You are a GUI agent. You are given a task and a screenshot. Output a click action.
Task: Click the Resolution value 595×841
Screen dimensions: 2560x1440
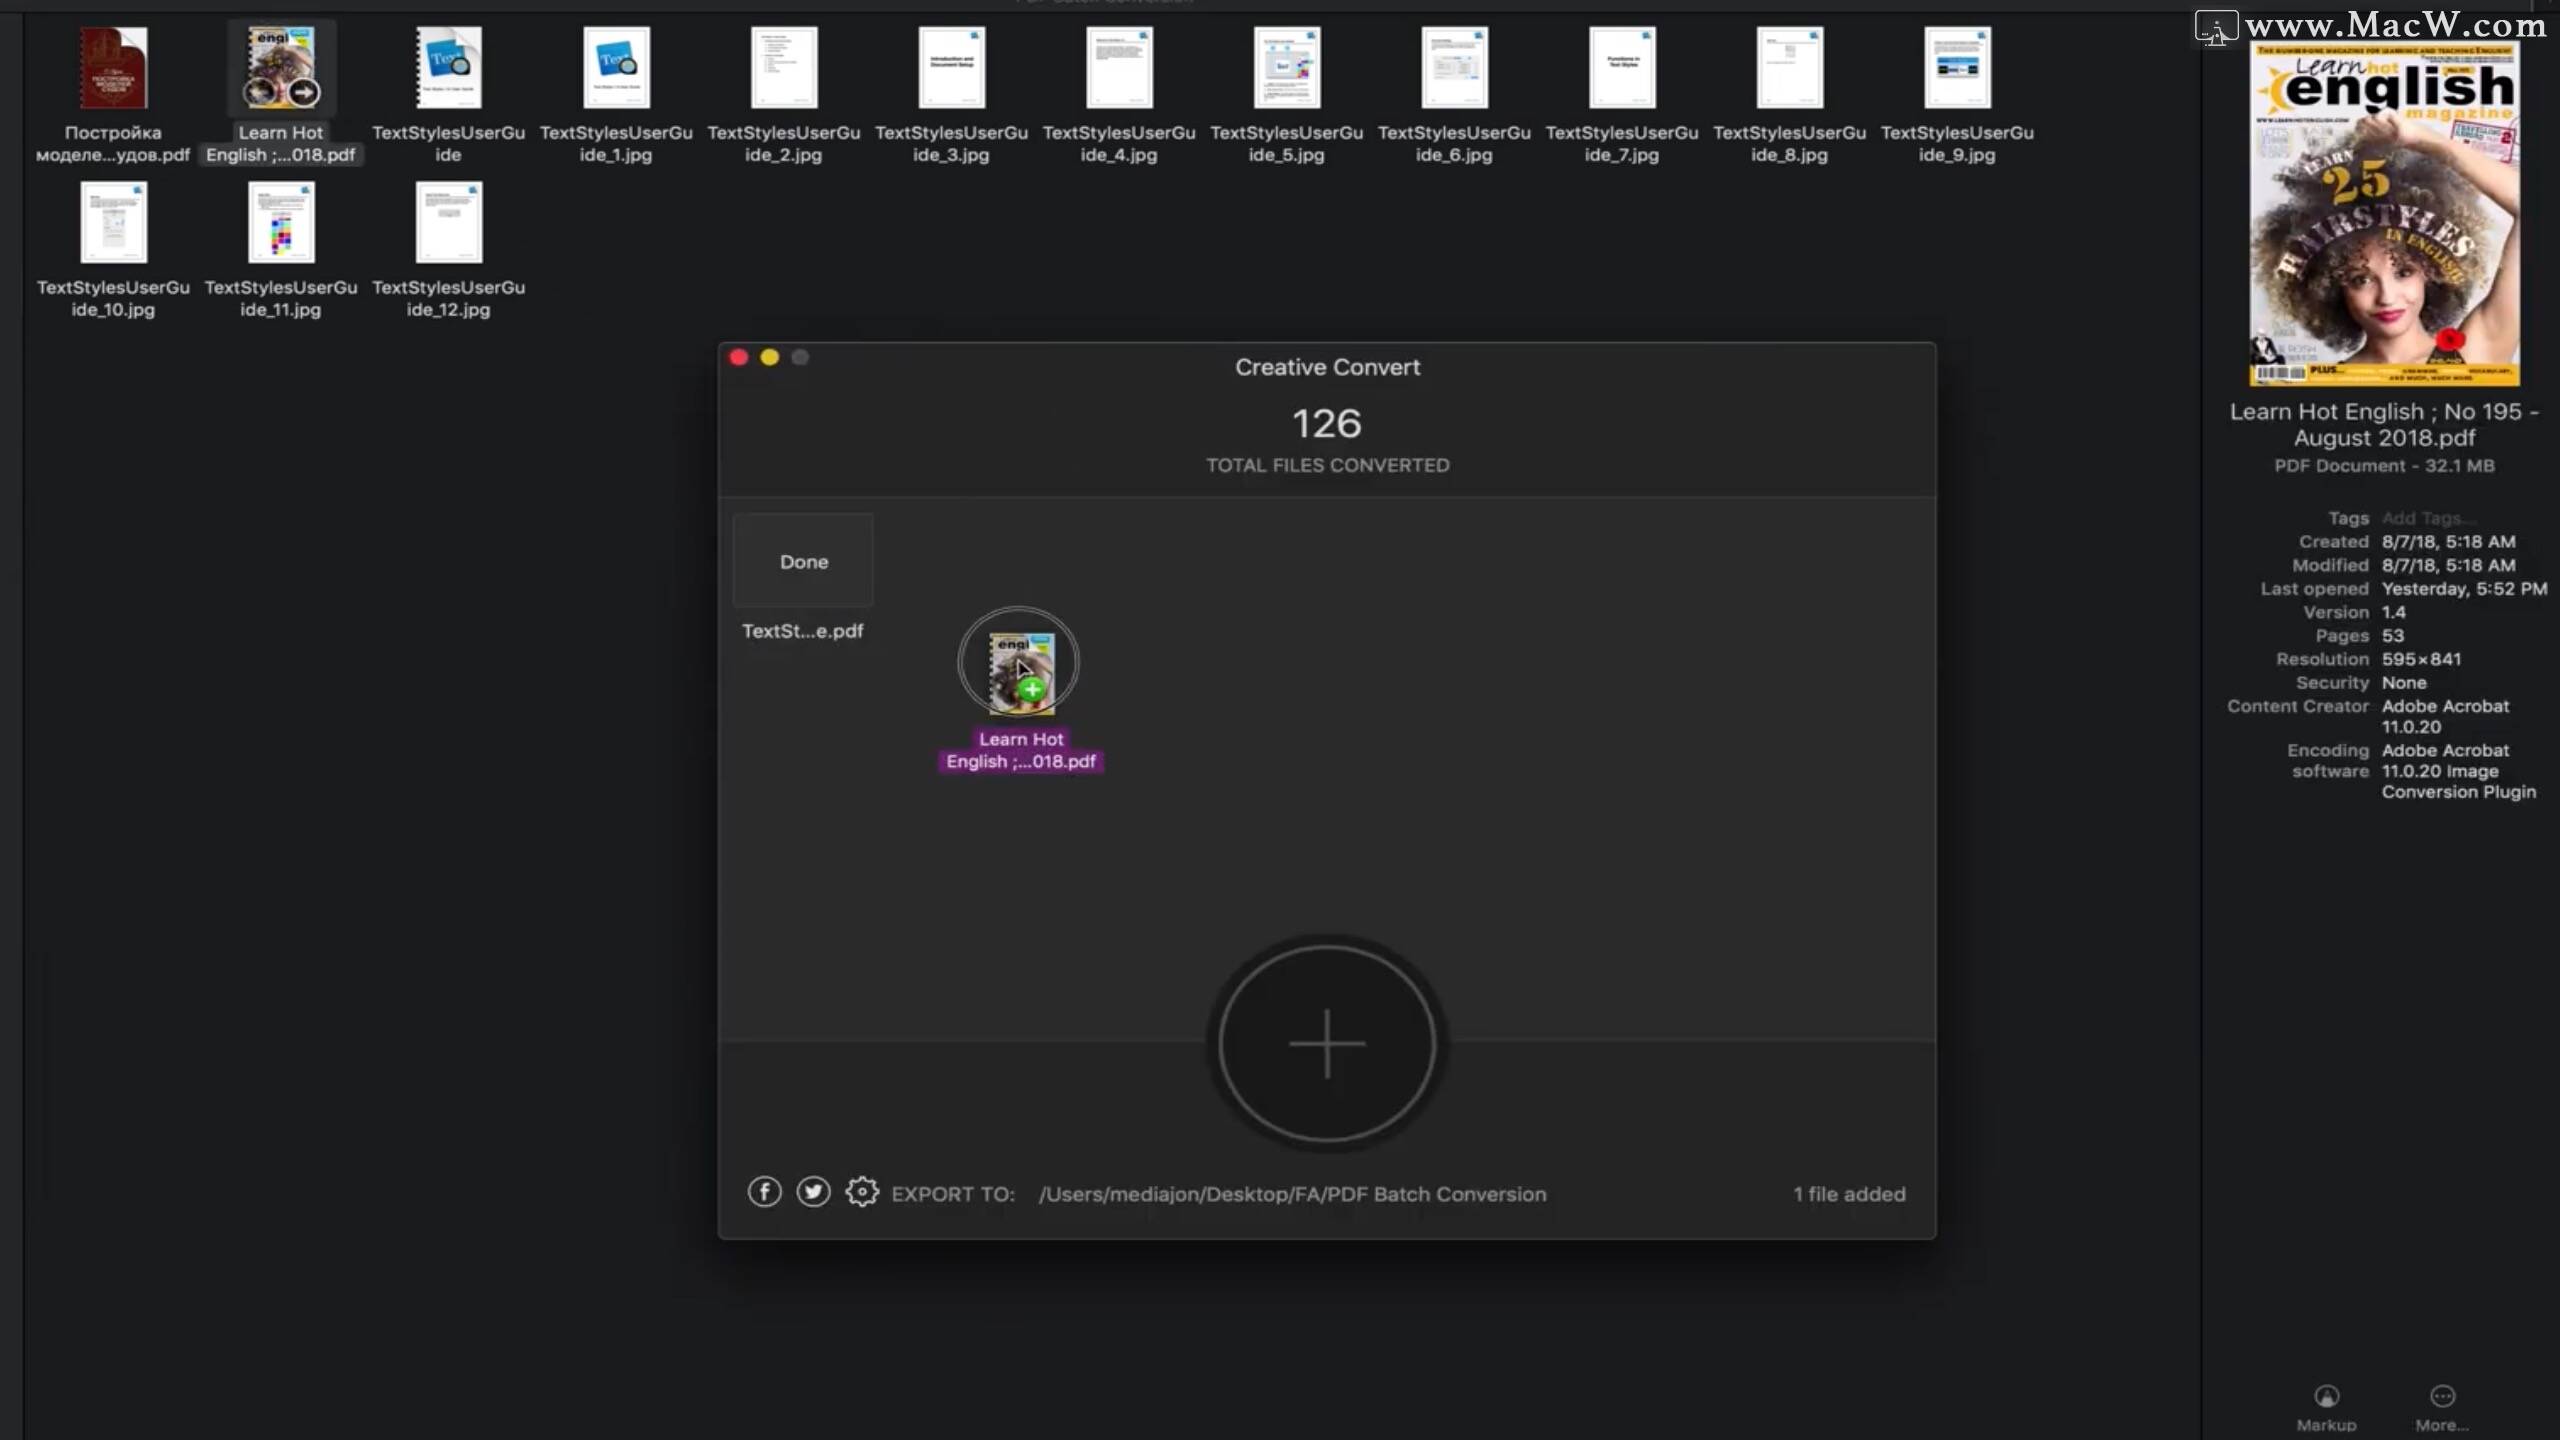click(2421, 659)
